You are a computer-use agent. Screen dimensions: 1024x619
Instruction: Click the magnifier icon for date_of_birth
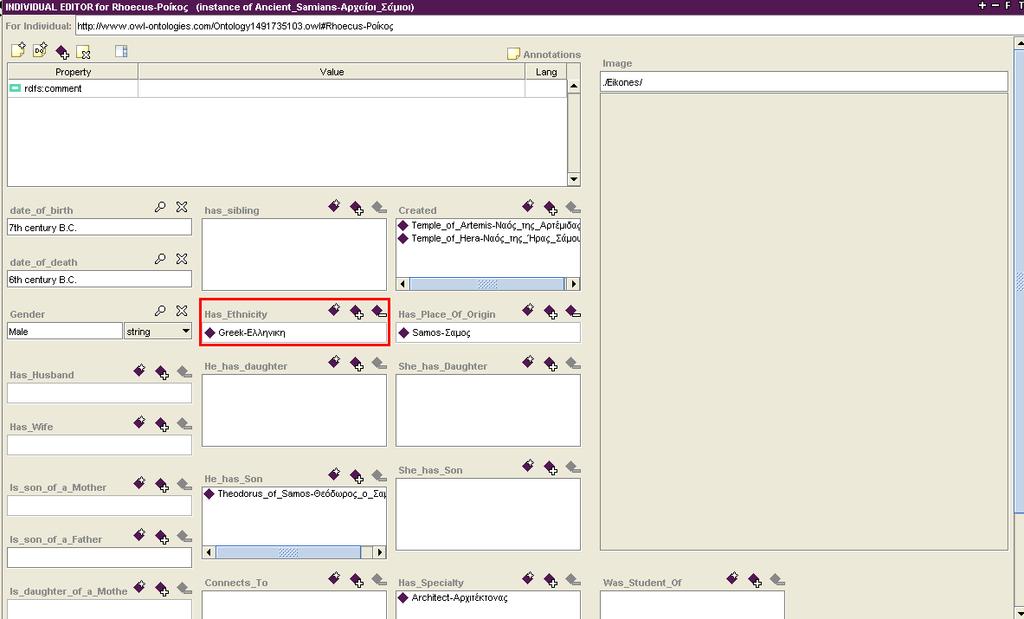click(160, 207)
